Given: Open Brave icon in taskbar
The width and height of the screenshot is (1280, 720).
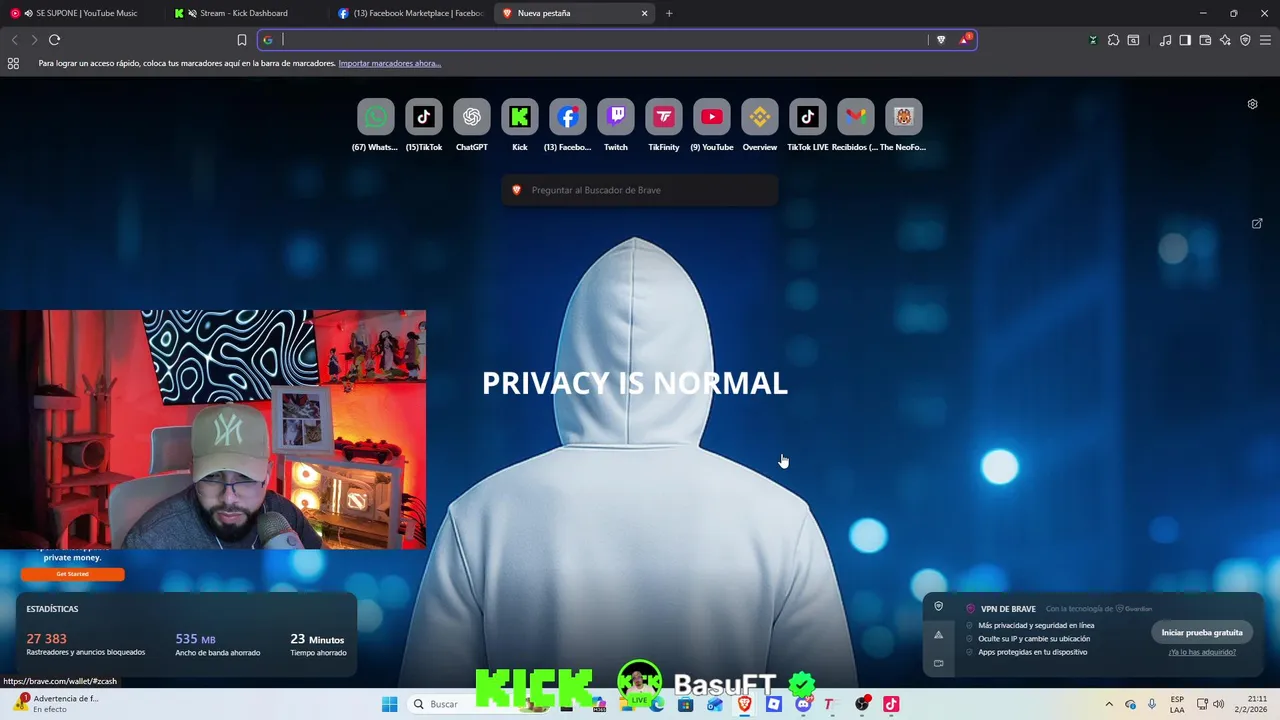Looking at the screenshot, I should coord(744,704).
